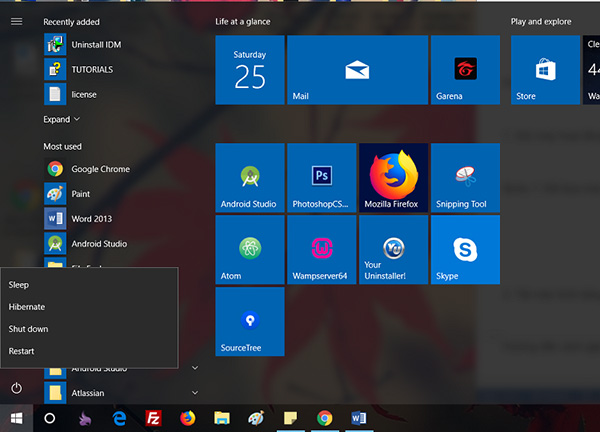Select Sleep from the power menu
Viewport: 600px width, 432px height.
tap(19, 285)
